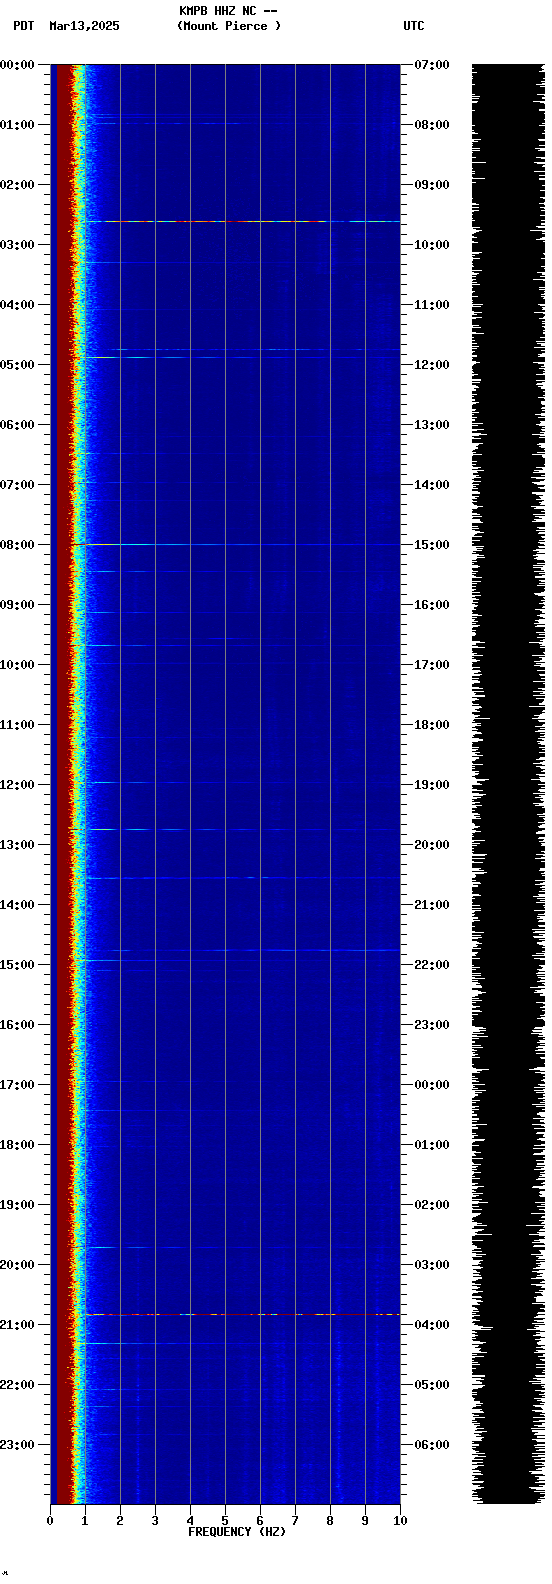Click the PDT time label '21:00'

(17, 1325)
